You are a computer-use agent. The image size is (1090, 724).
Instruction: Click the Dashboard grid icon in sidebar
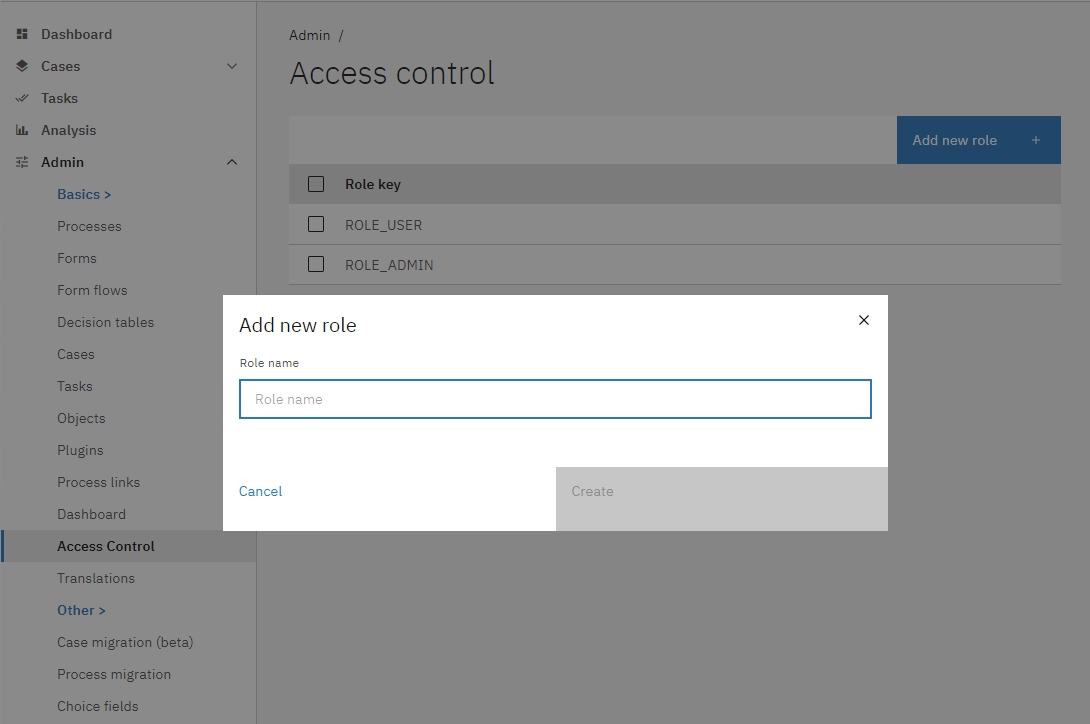pyautogui.click(x=22, y=34)
